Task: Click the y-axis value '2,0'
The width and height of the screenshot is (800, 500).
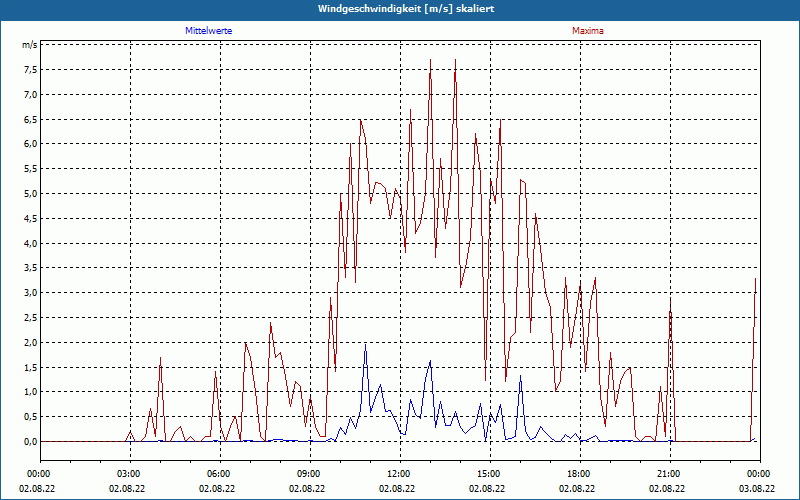Action: (x=31, y=342)
